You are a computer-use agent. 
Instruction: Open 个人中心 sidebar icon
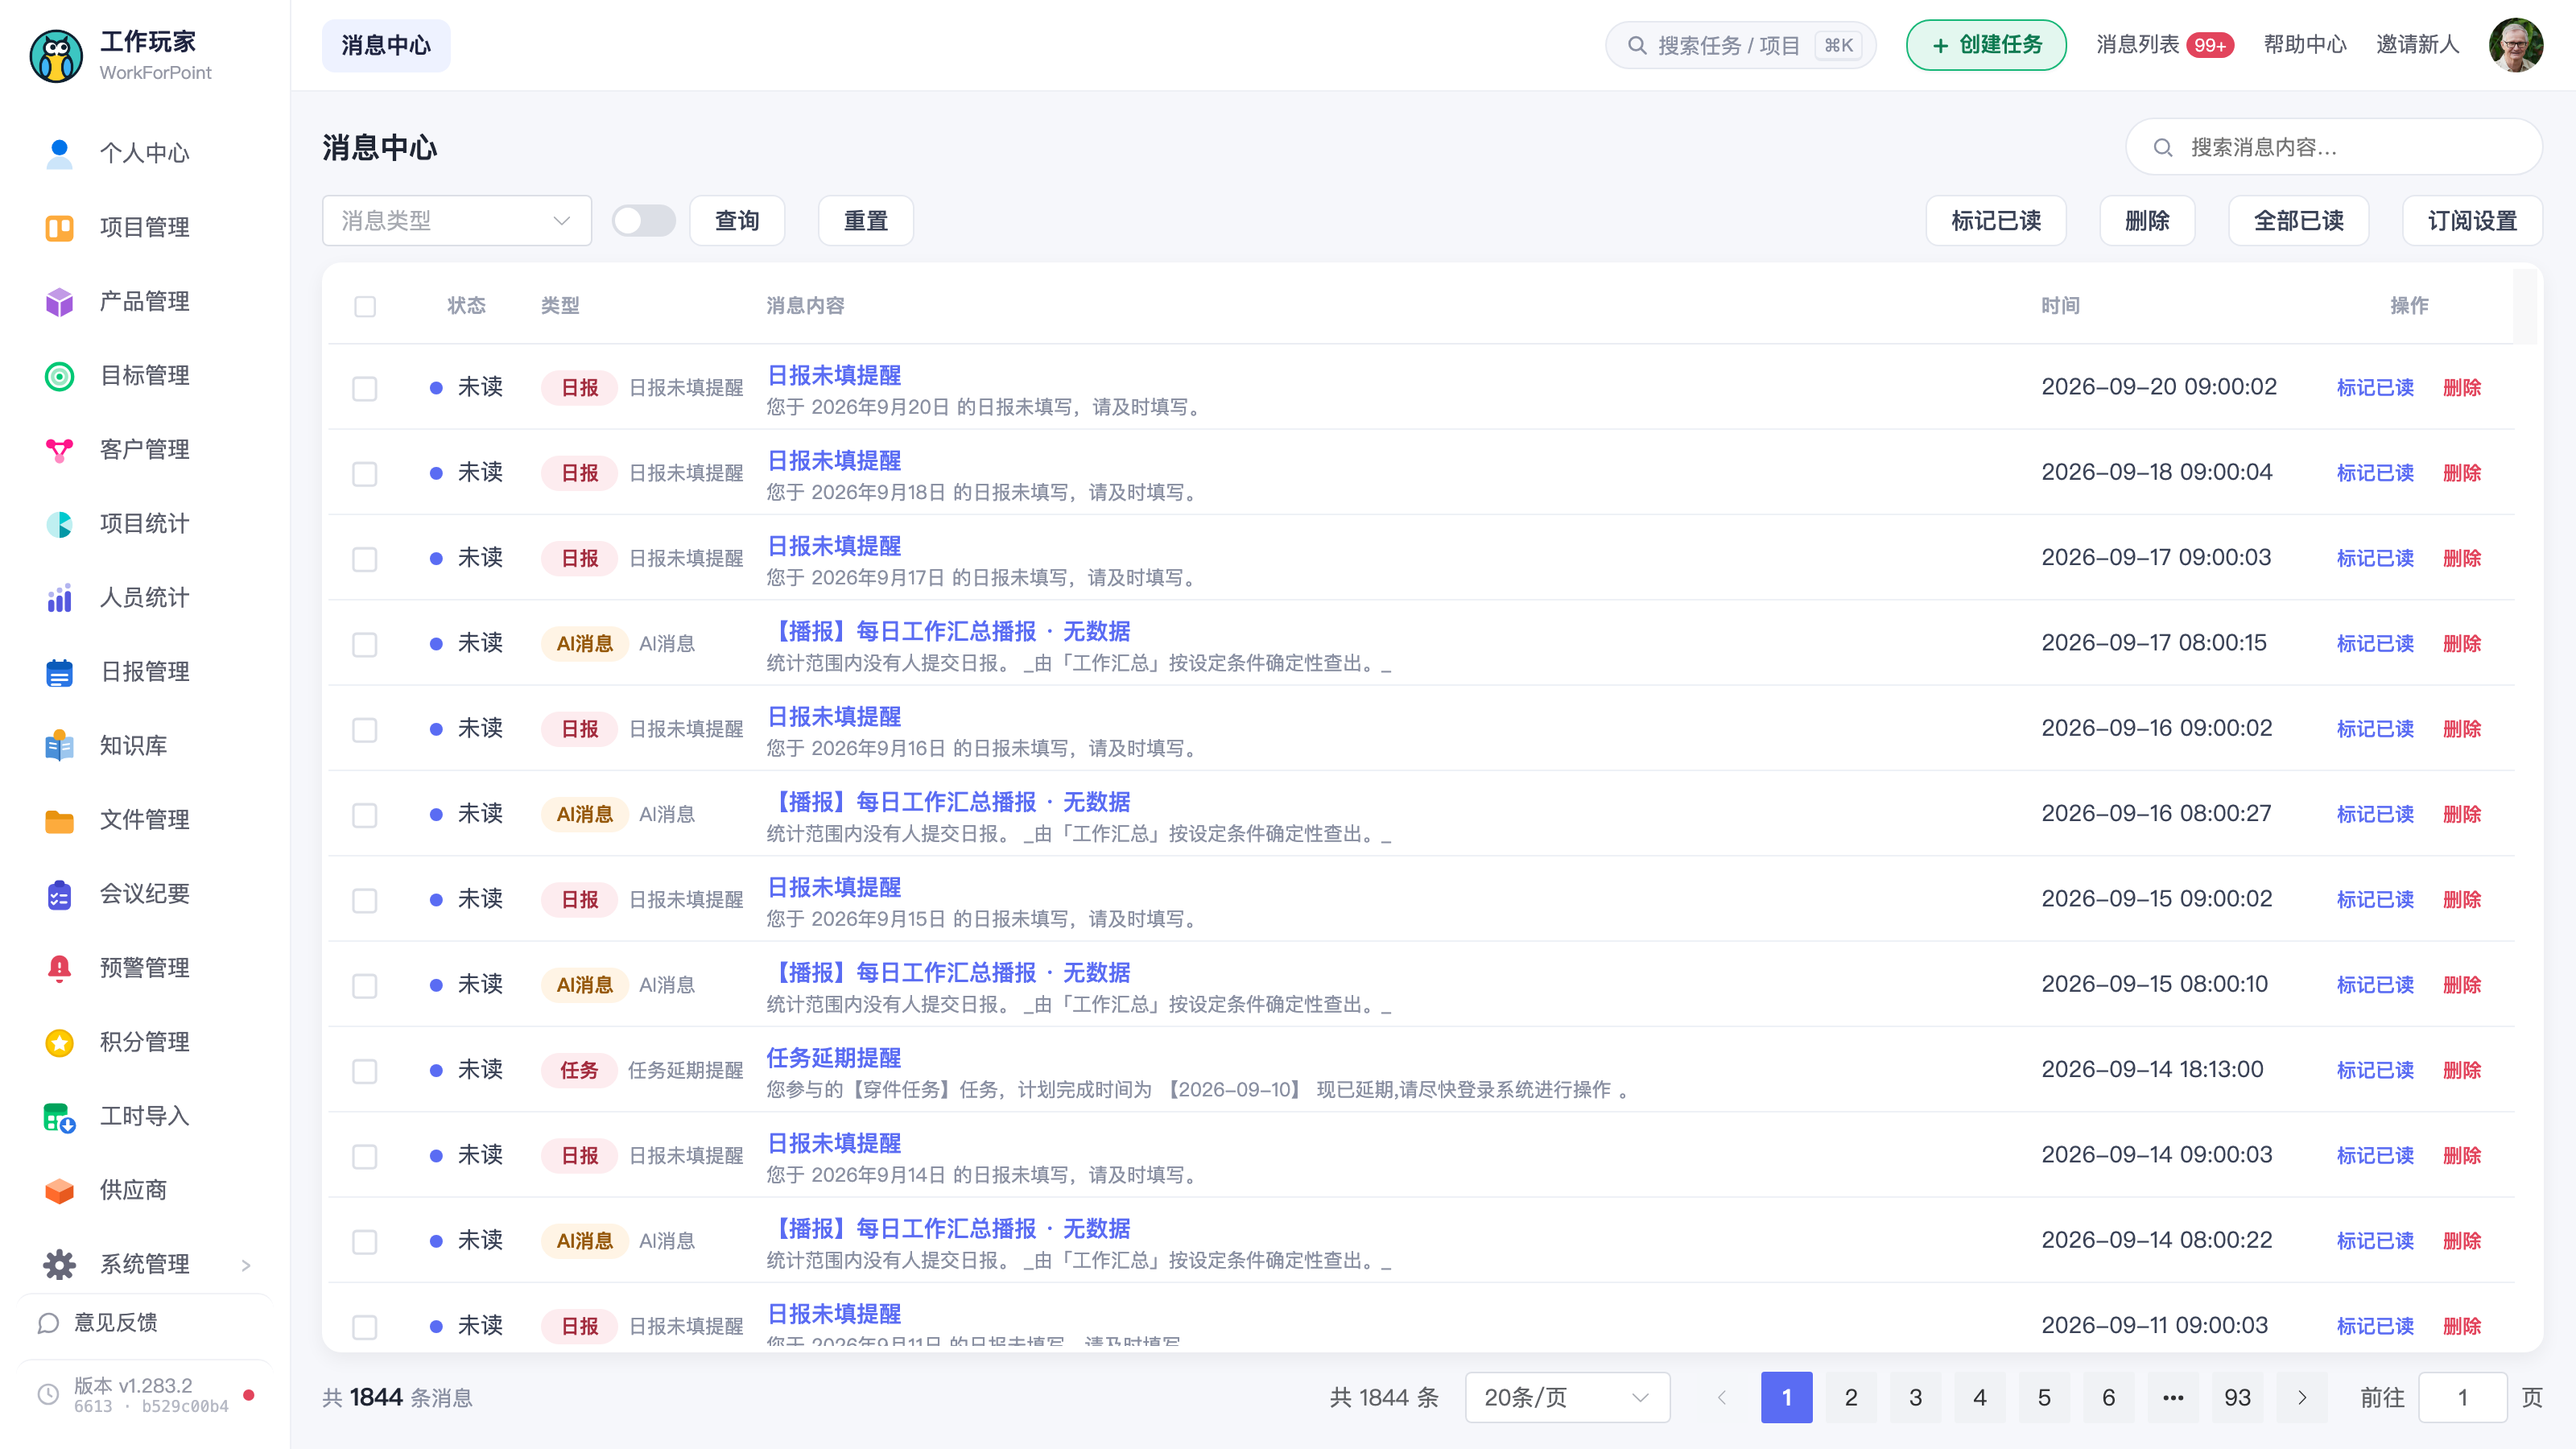click(x=59, y=153)
